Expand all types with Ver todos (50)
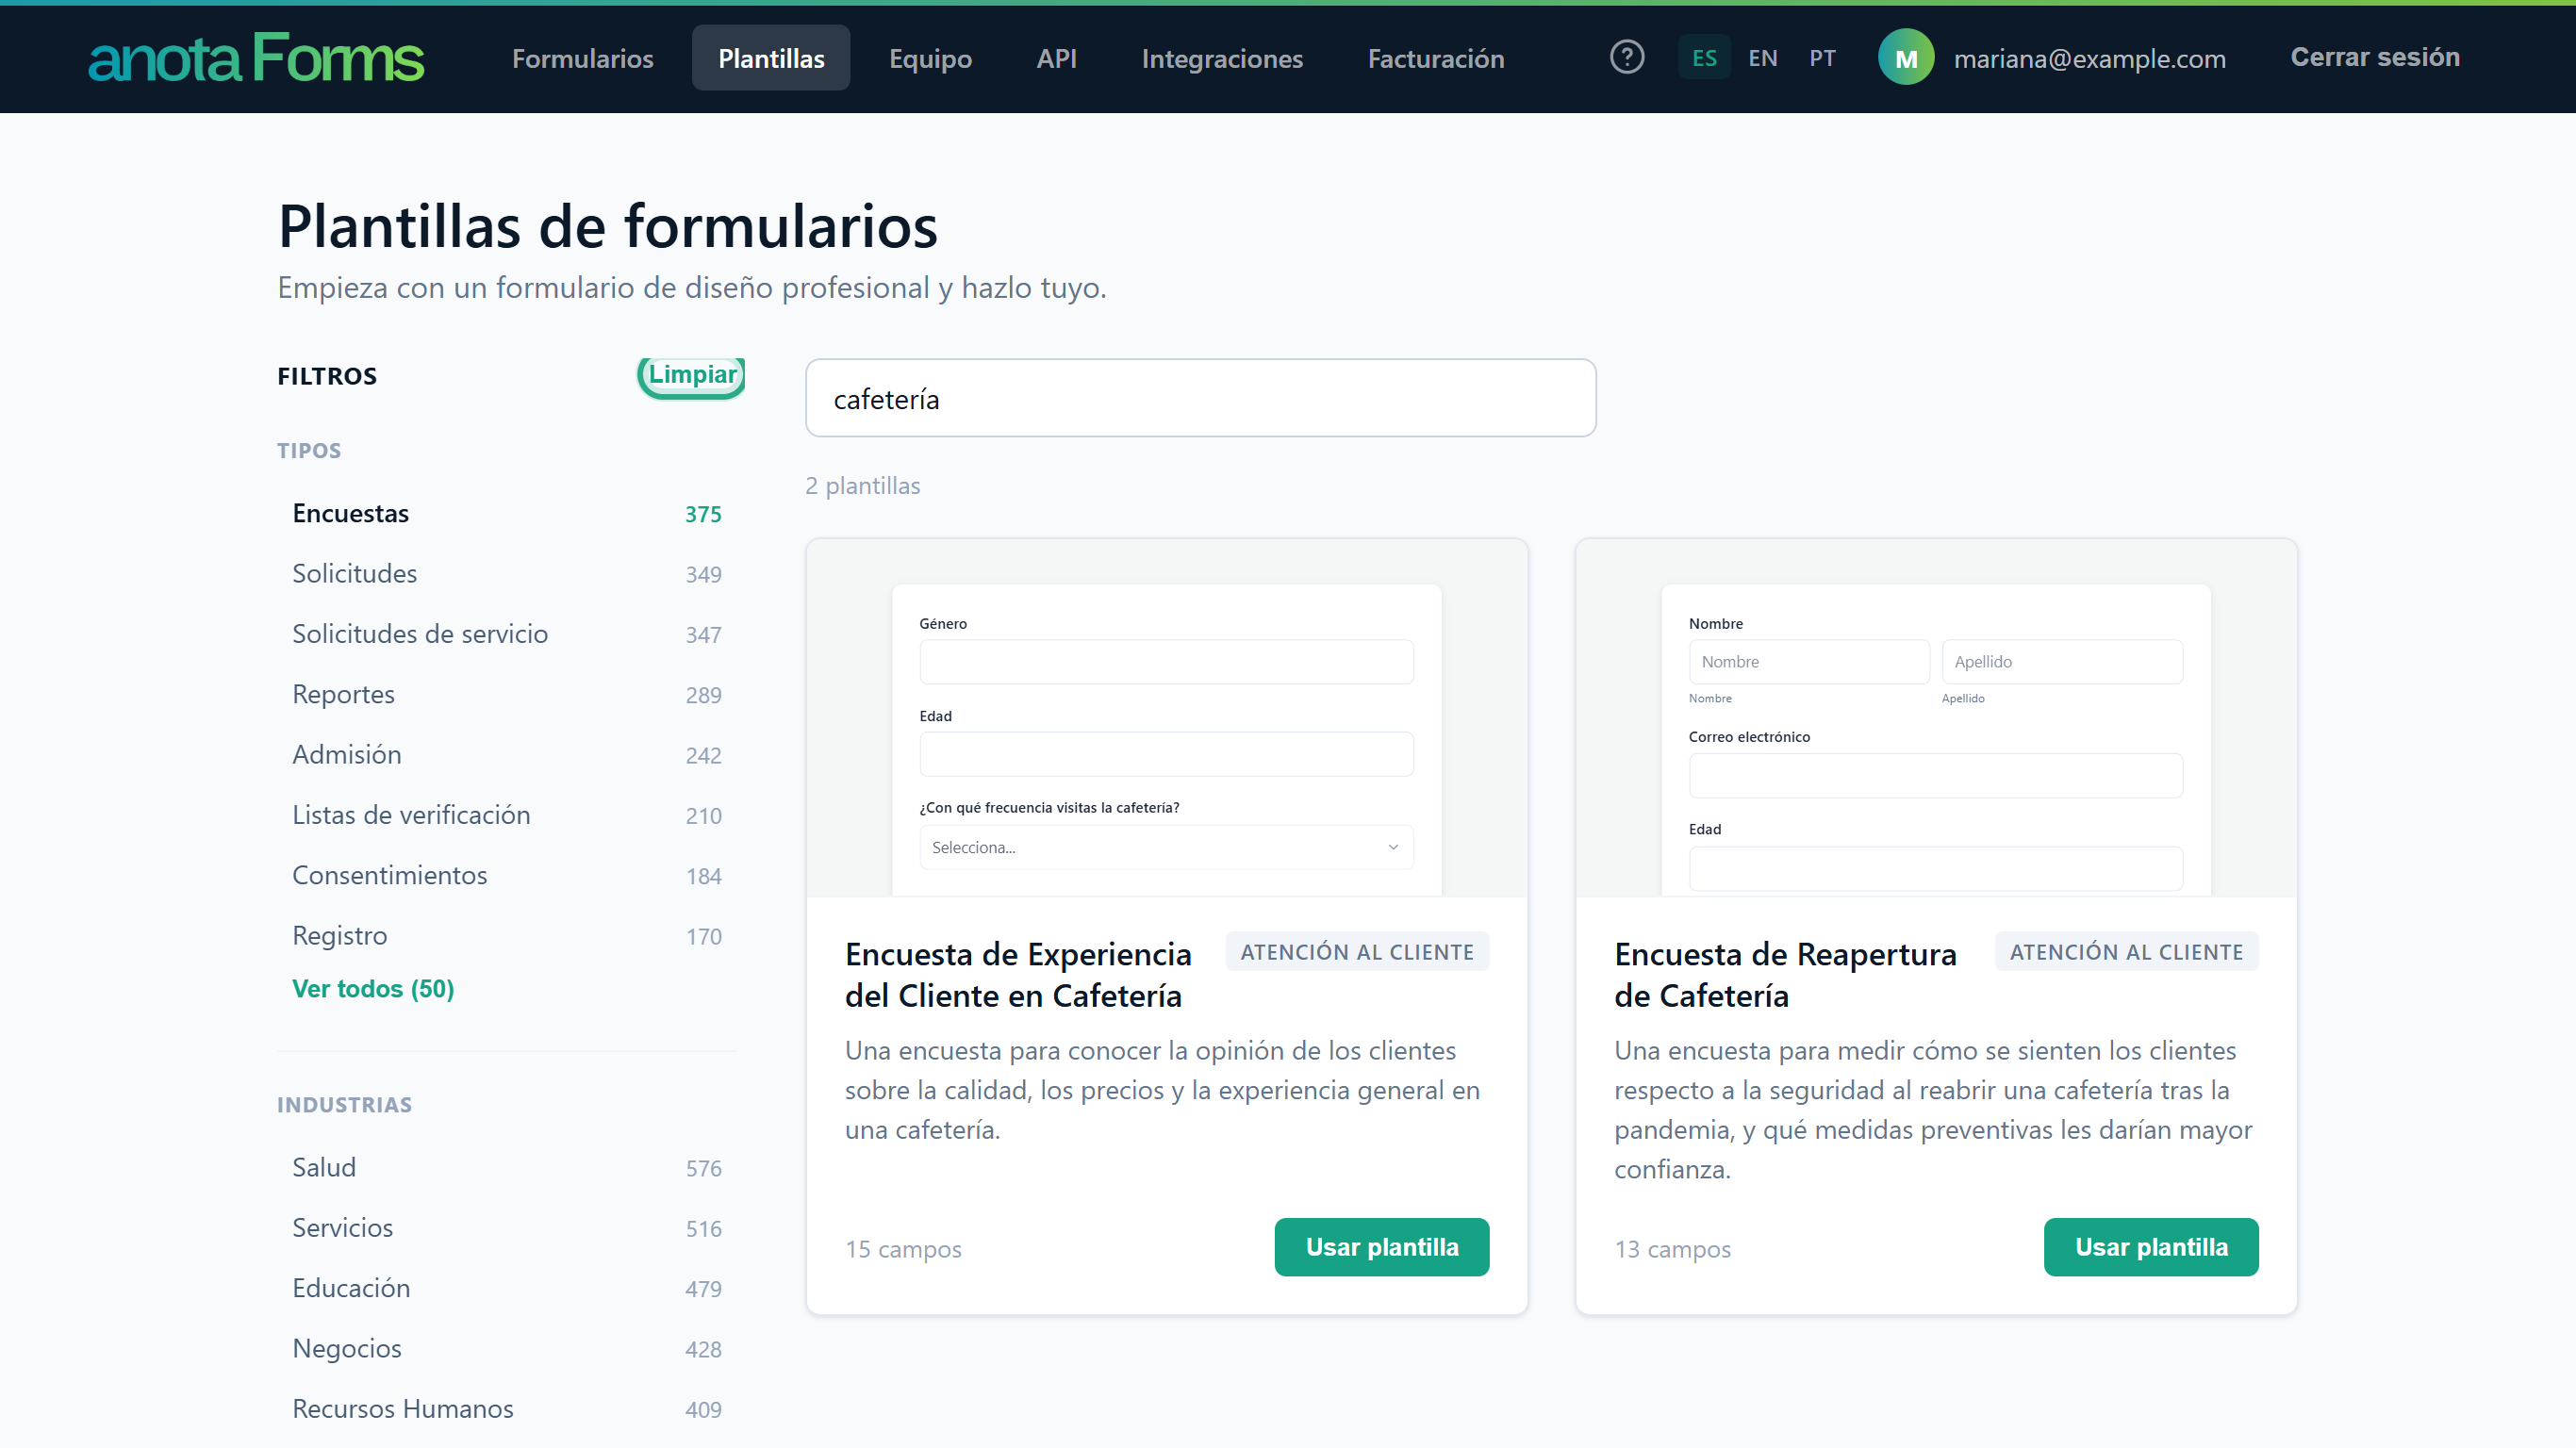 [x=373, y=988]
